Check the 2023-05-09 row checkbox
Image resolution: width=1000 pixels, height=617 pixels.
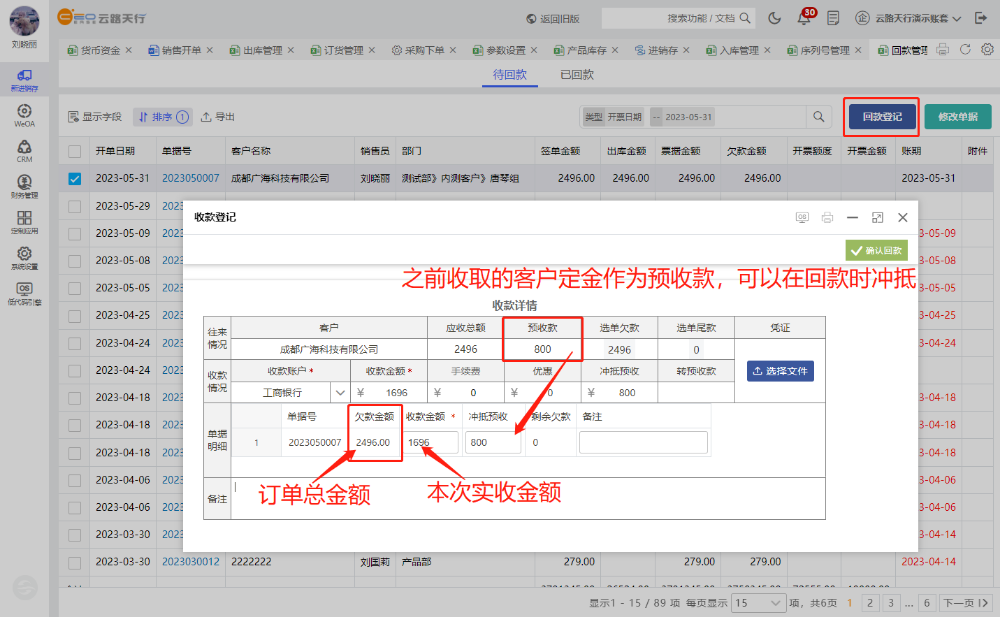(x=75, y=234)
